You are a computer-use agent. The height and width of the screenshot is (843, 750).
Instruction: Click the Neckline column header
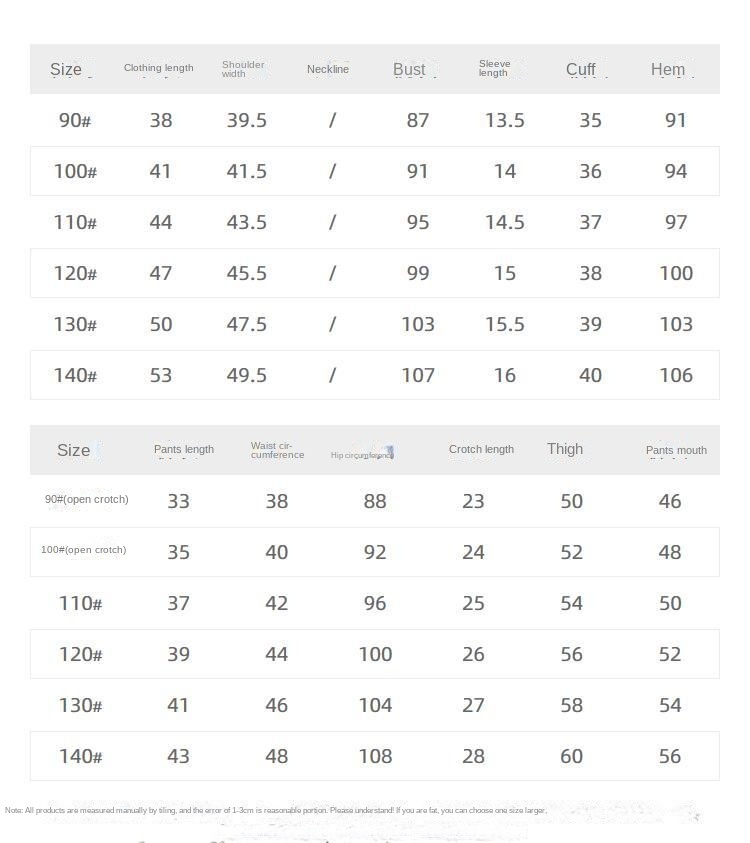pos(328,69)
